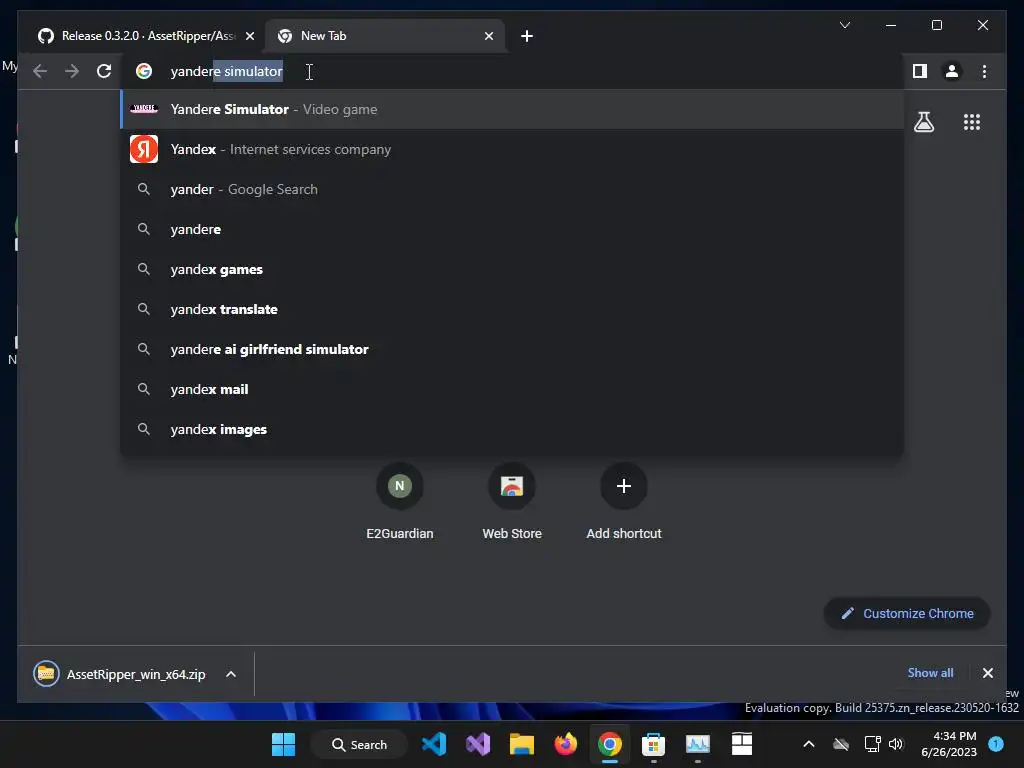Image resolution: width=1024 pixels, height=768 pixels.
Task: Open the performance monitor taskbar icon
Action: (697, 744)
